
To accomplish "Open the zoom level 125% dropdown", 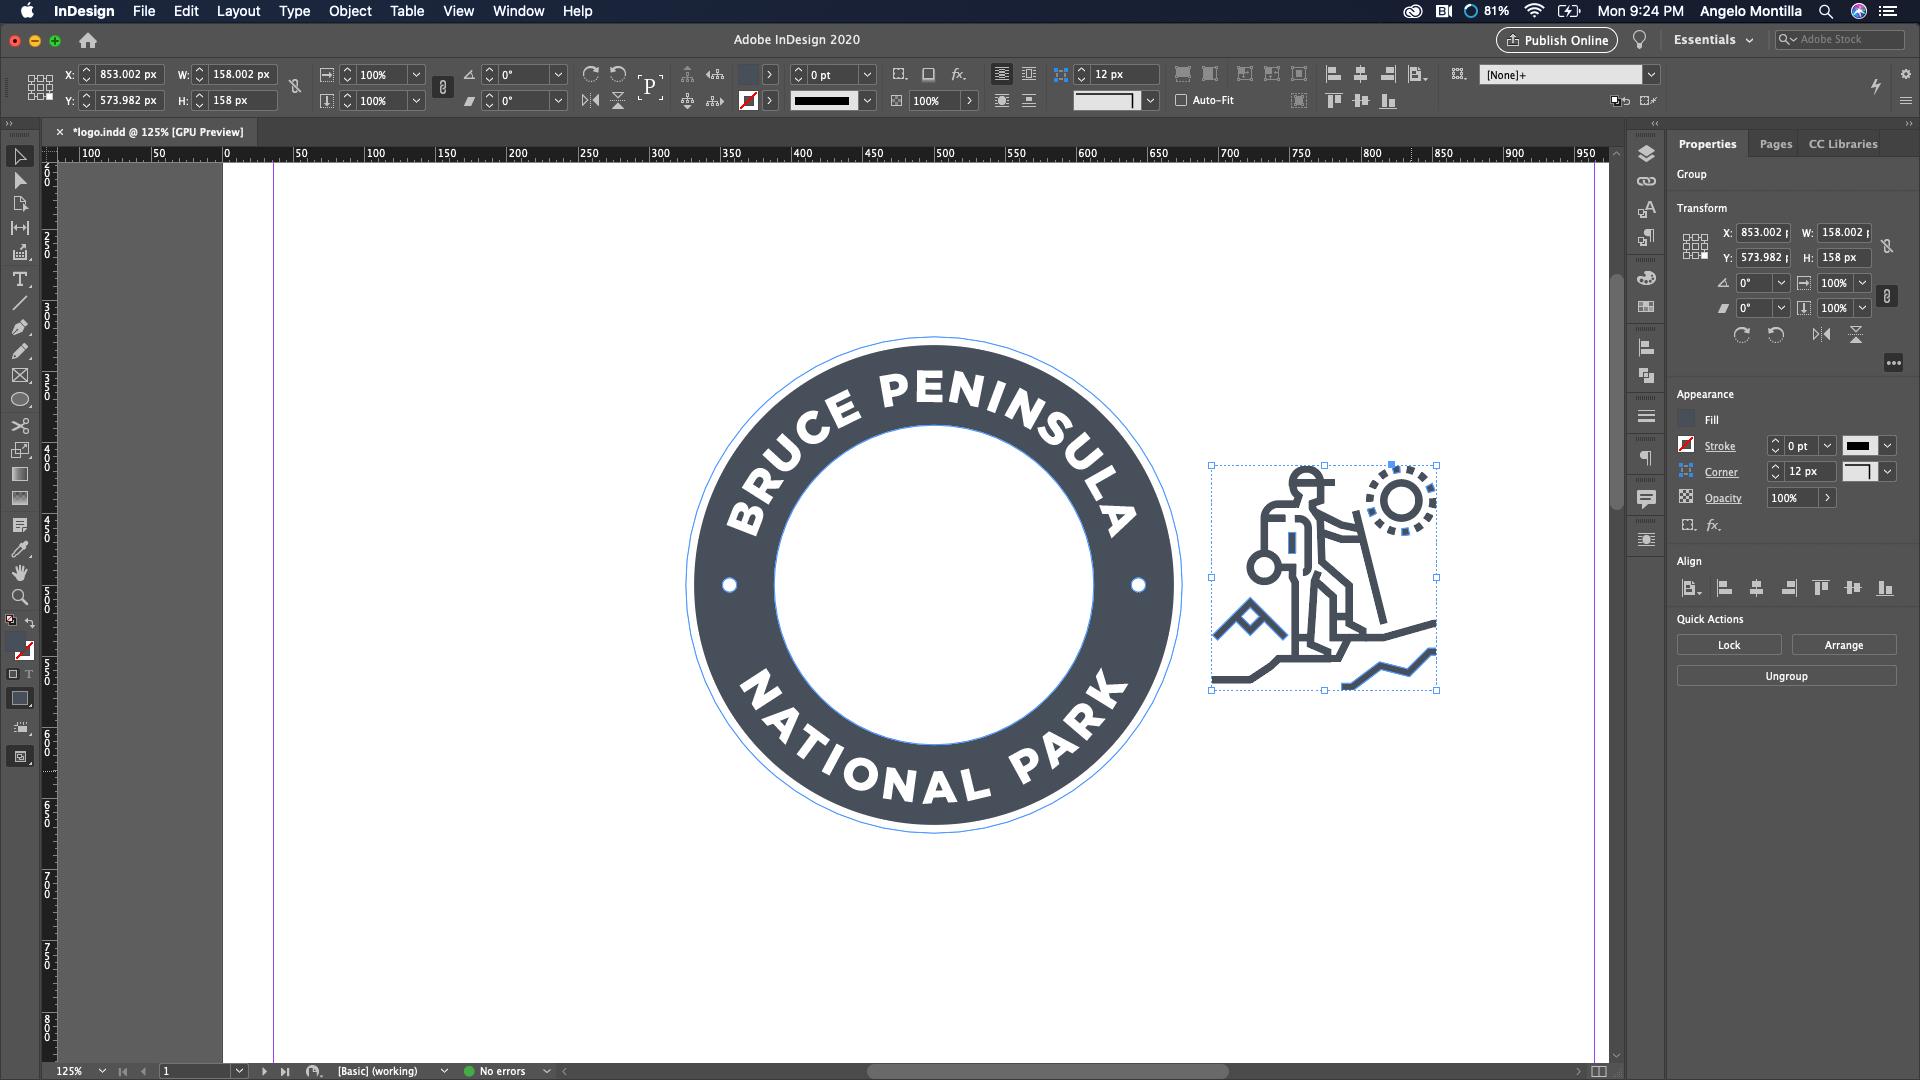I will tap(102, 1071).
